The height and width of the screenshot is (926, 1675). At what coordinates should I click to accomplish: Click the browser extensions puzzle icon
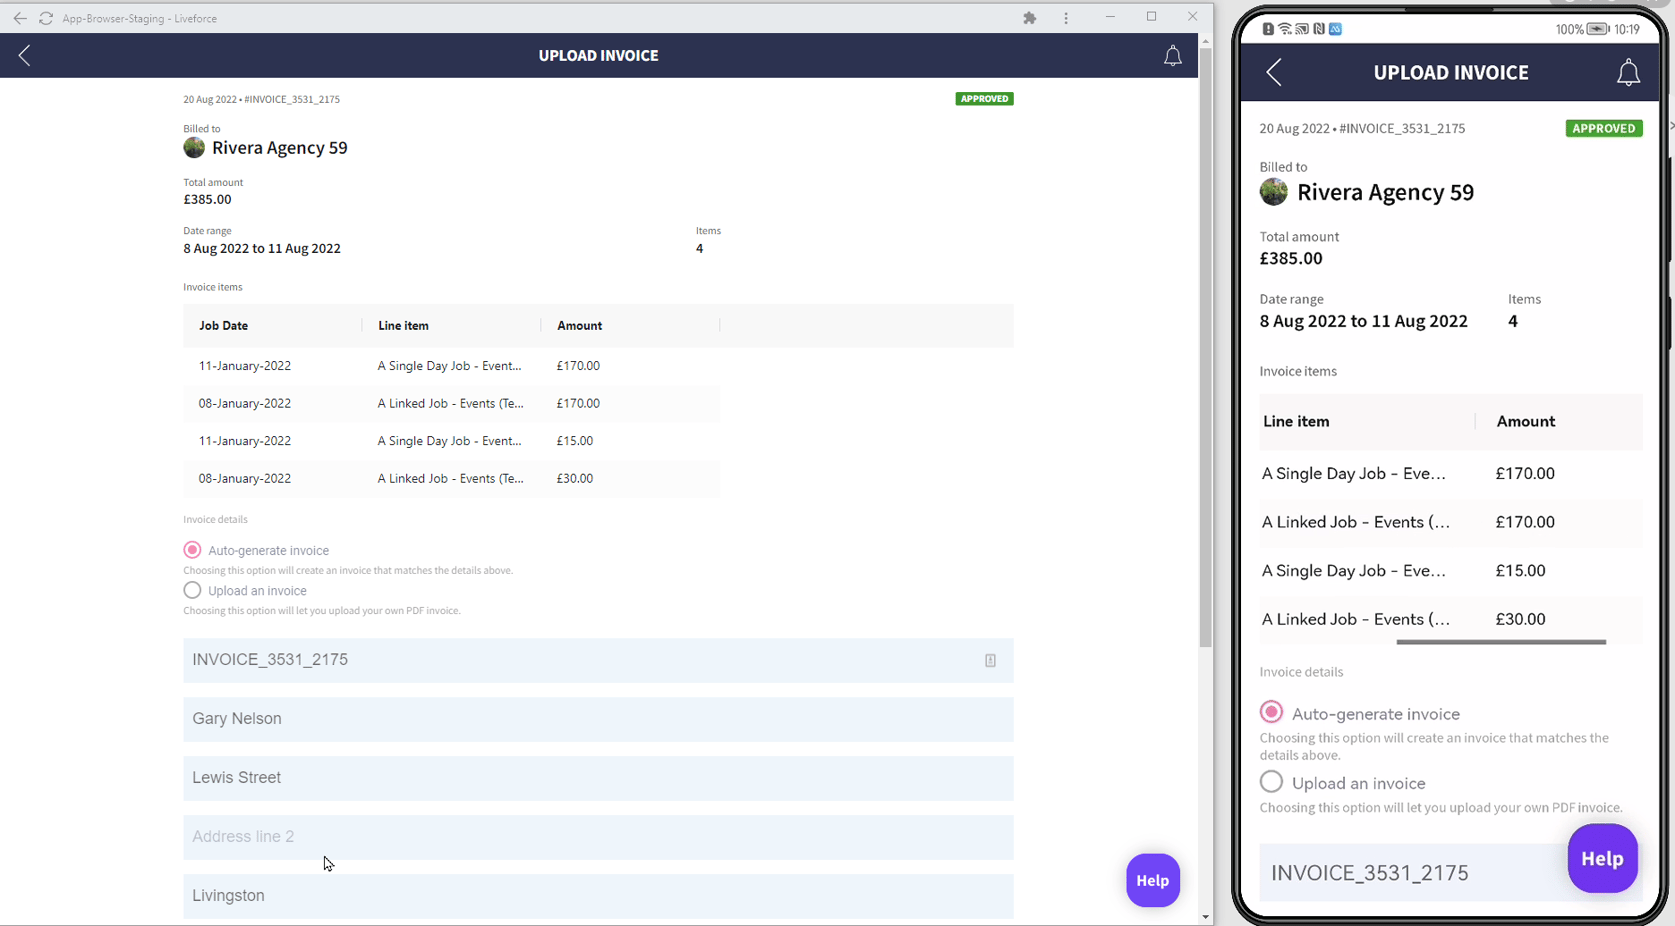click(x=1029, y=18)
